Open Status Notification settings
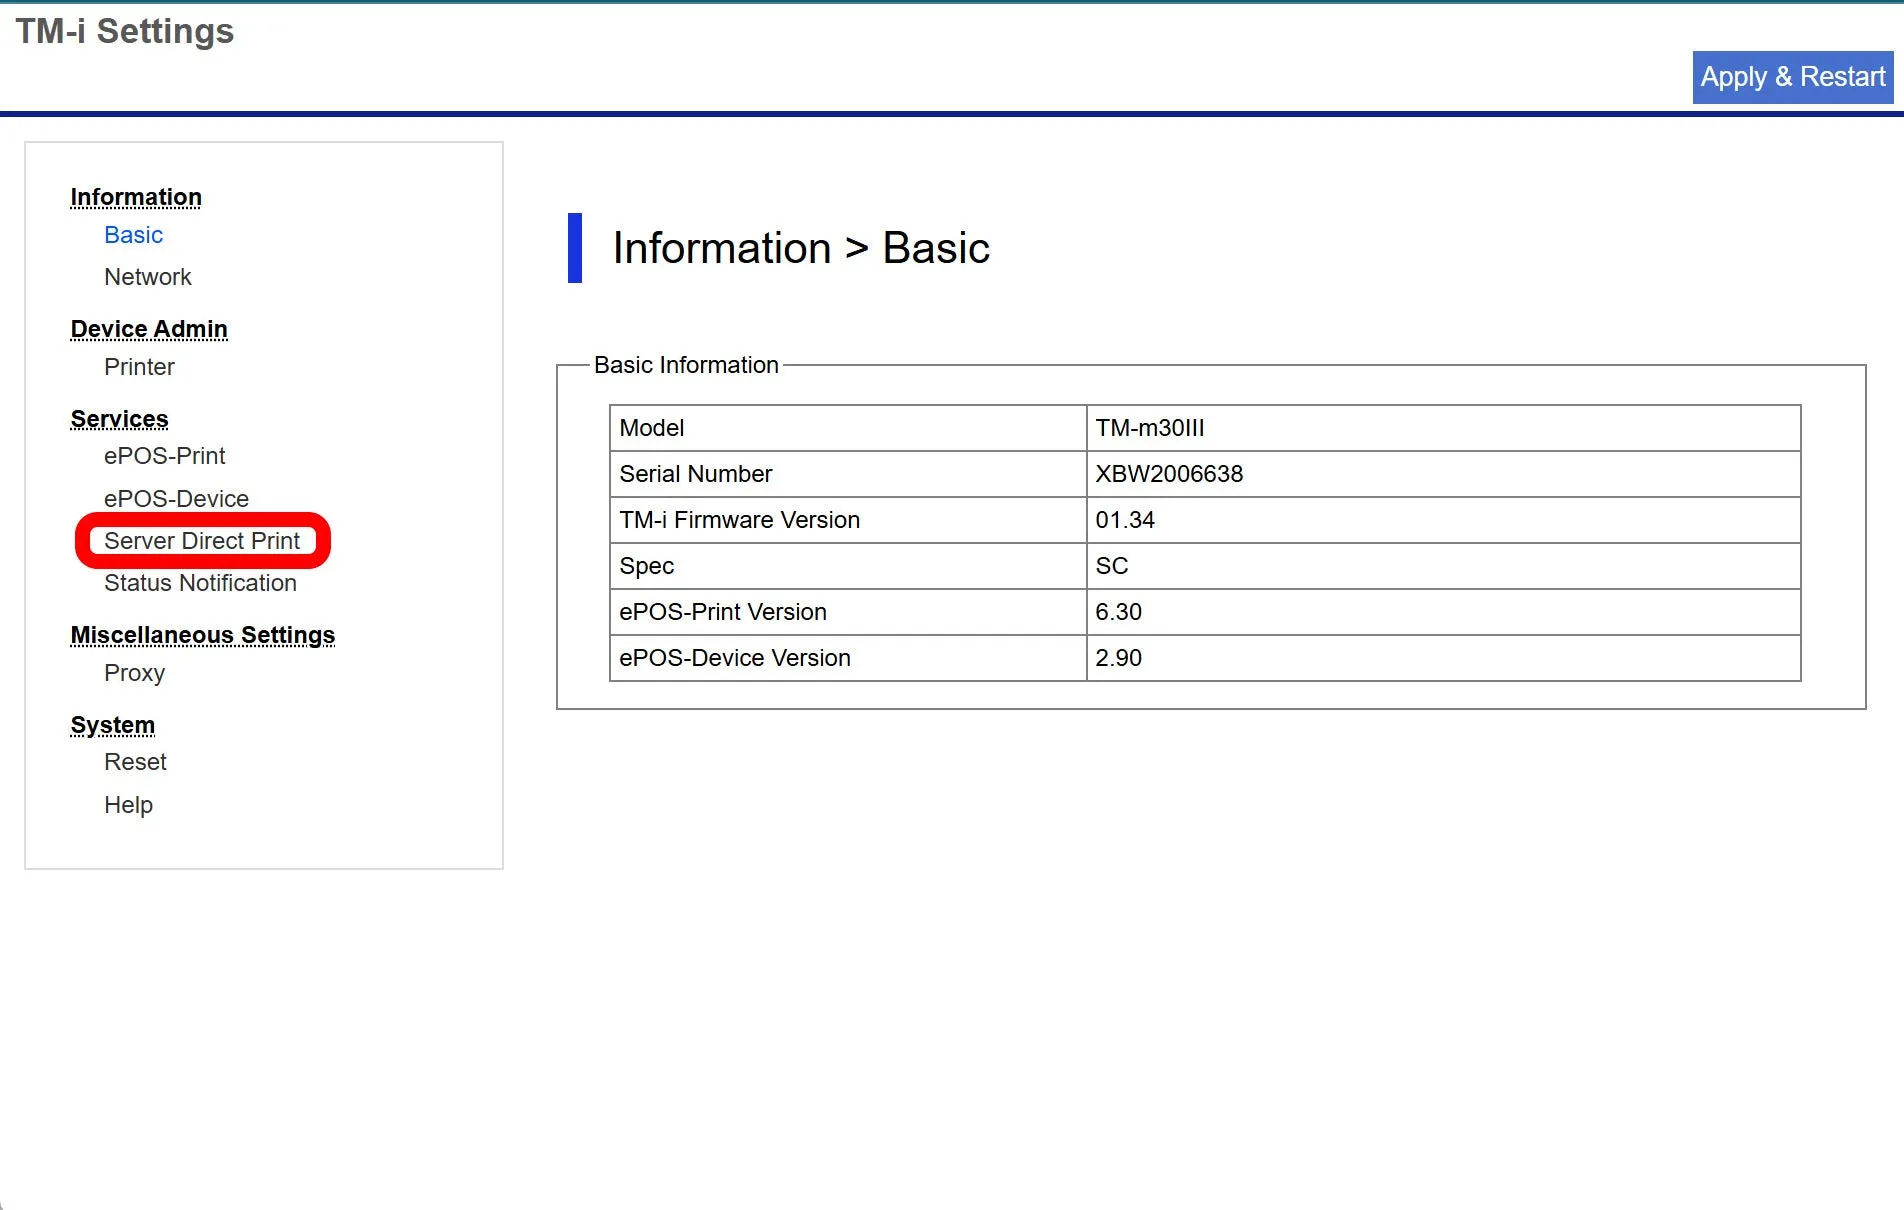The height and width of the screenshot is (1210, 1904). (200, 583)
